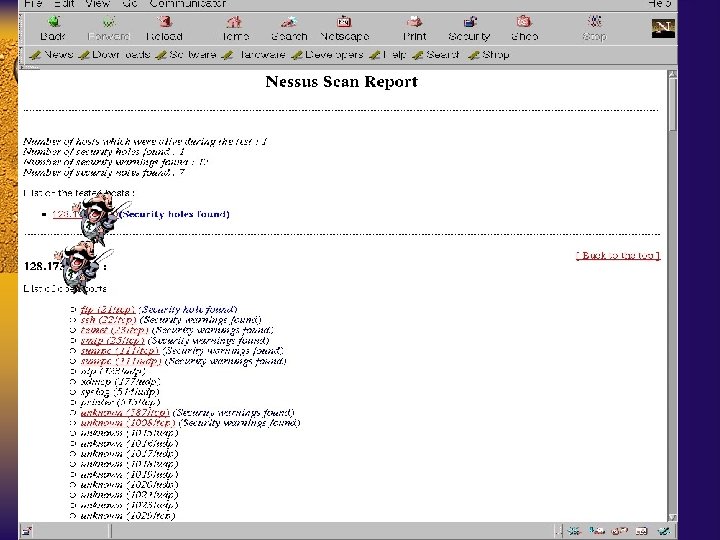Open the Help personal toolbar bookmark
The height and width of the screenshot is (540, 720).
tap(388, 55)
